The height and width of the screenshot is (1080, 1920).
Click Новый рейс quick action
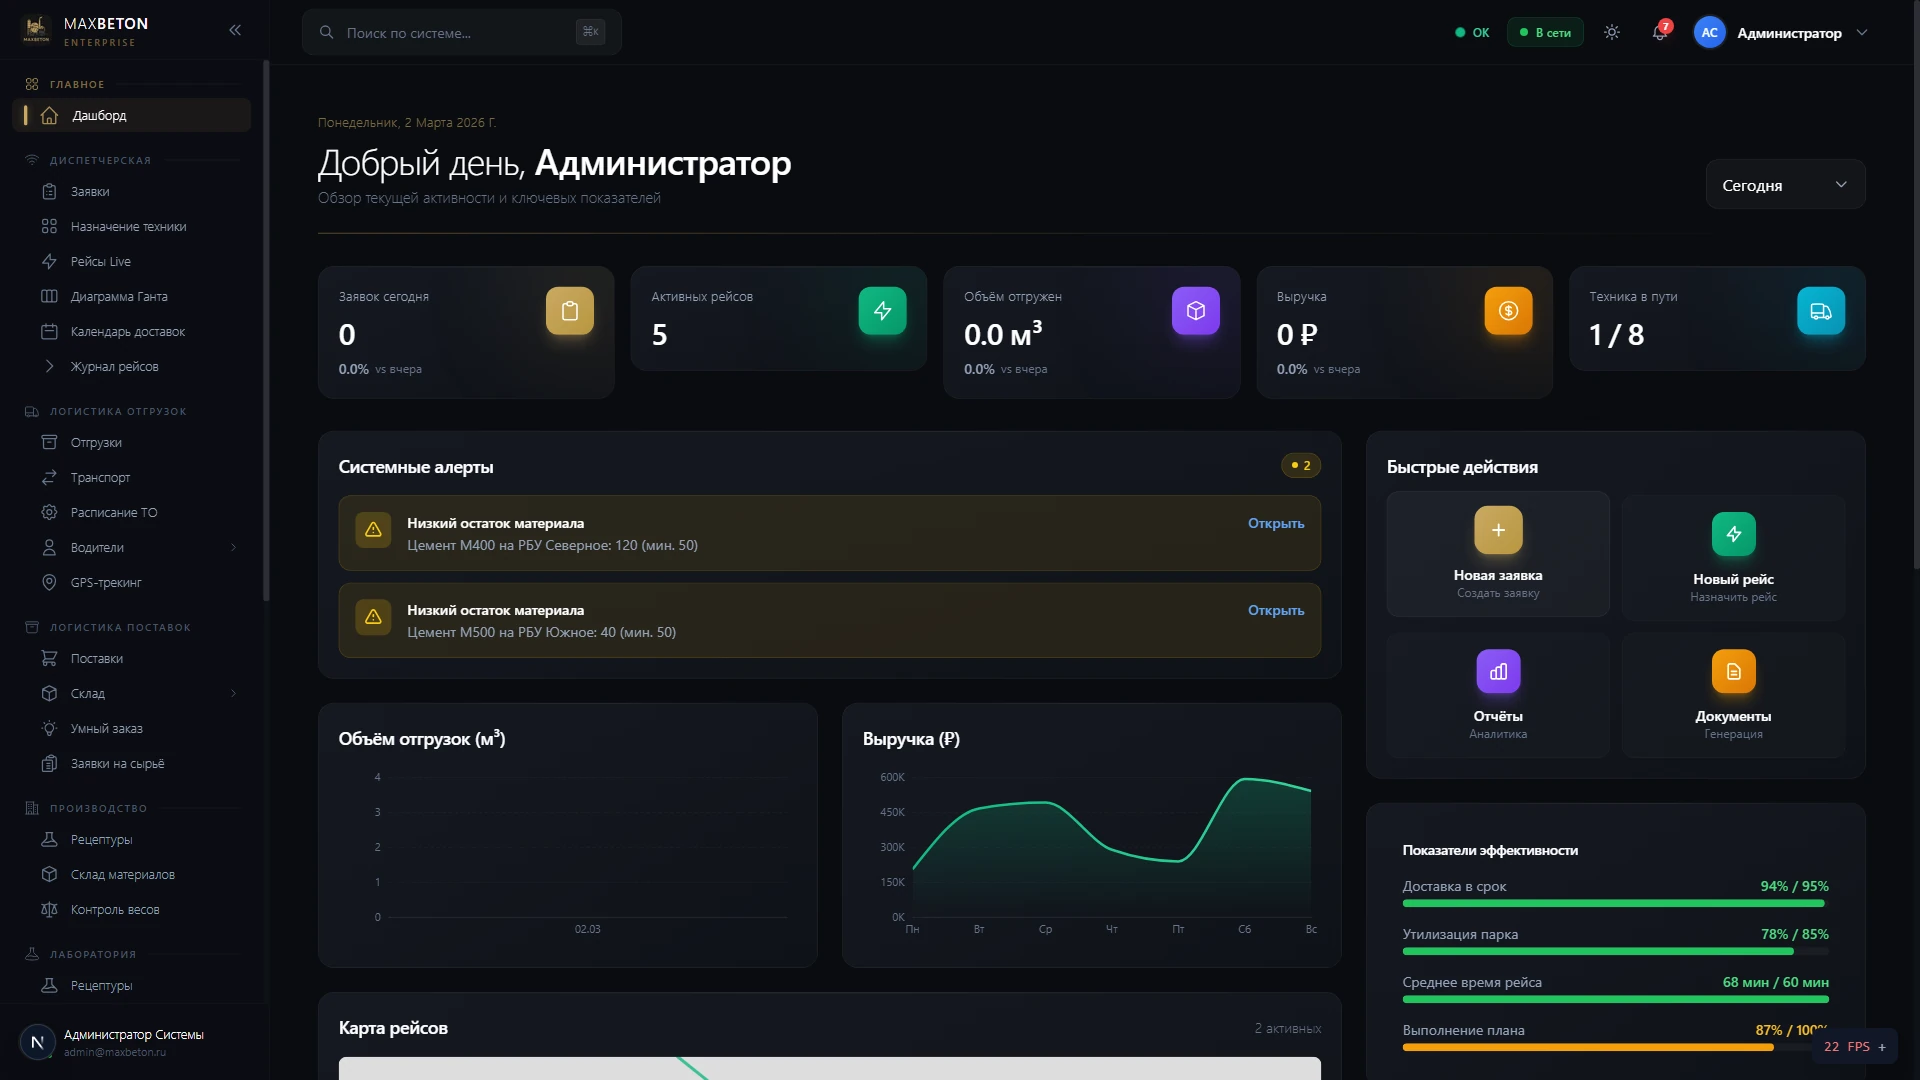tap(1734, 557)
